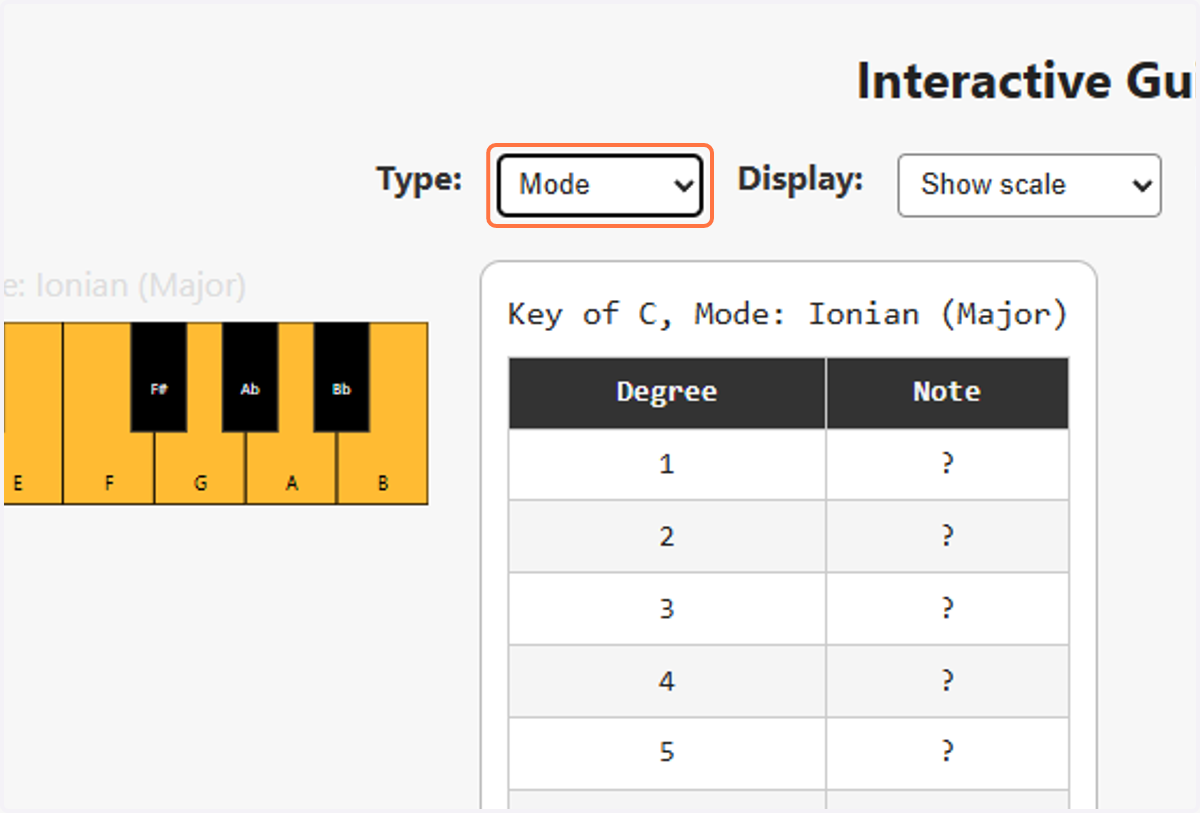Click the degree 4 cell
The height and width of the screenshot is (813, 1200).
coord(667,681)
